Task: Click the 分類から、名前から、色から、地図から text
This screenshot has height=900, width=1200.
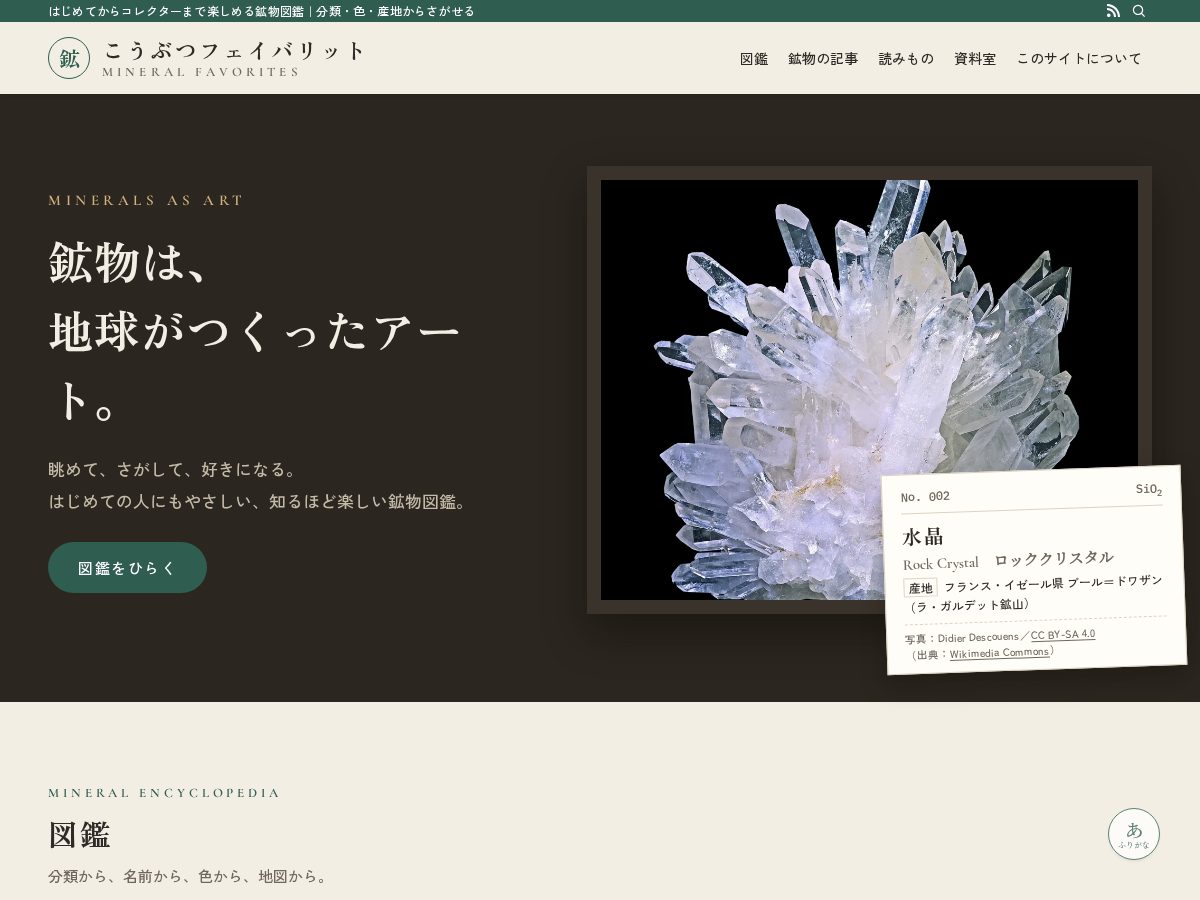Action: click(188, 877)
